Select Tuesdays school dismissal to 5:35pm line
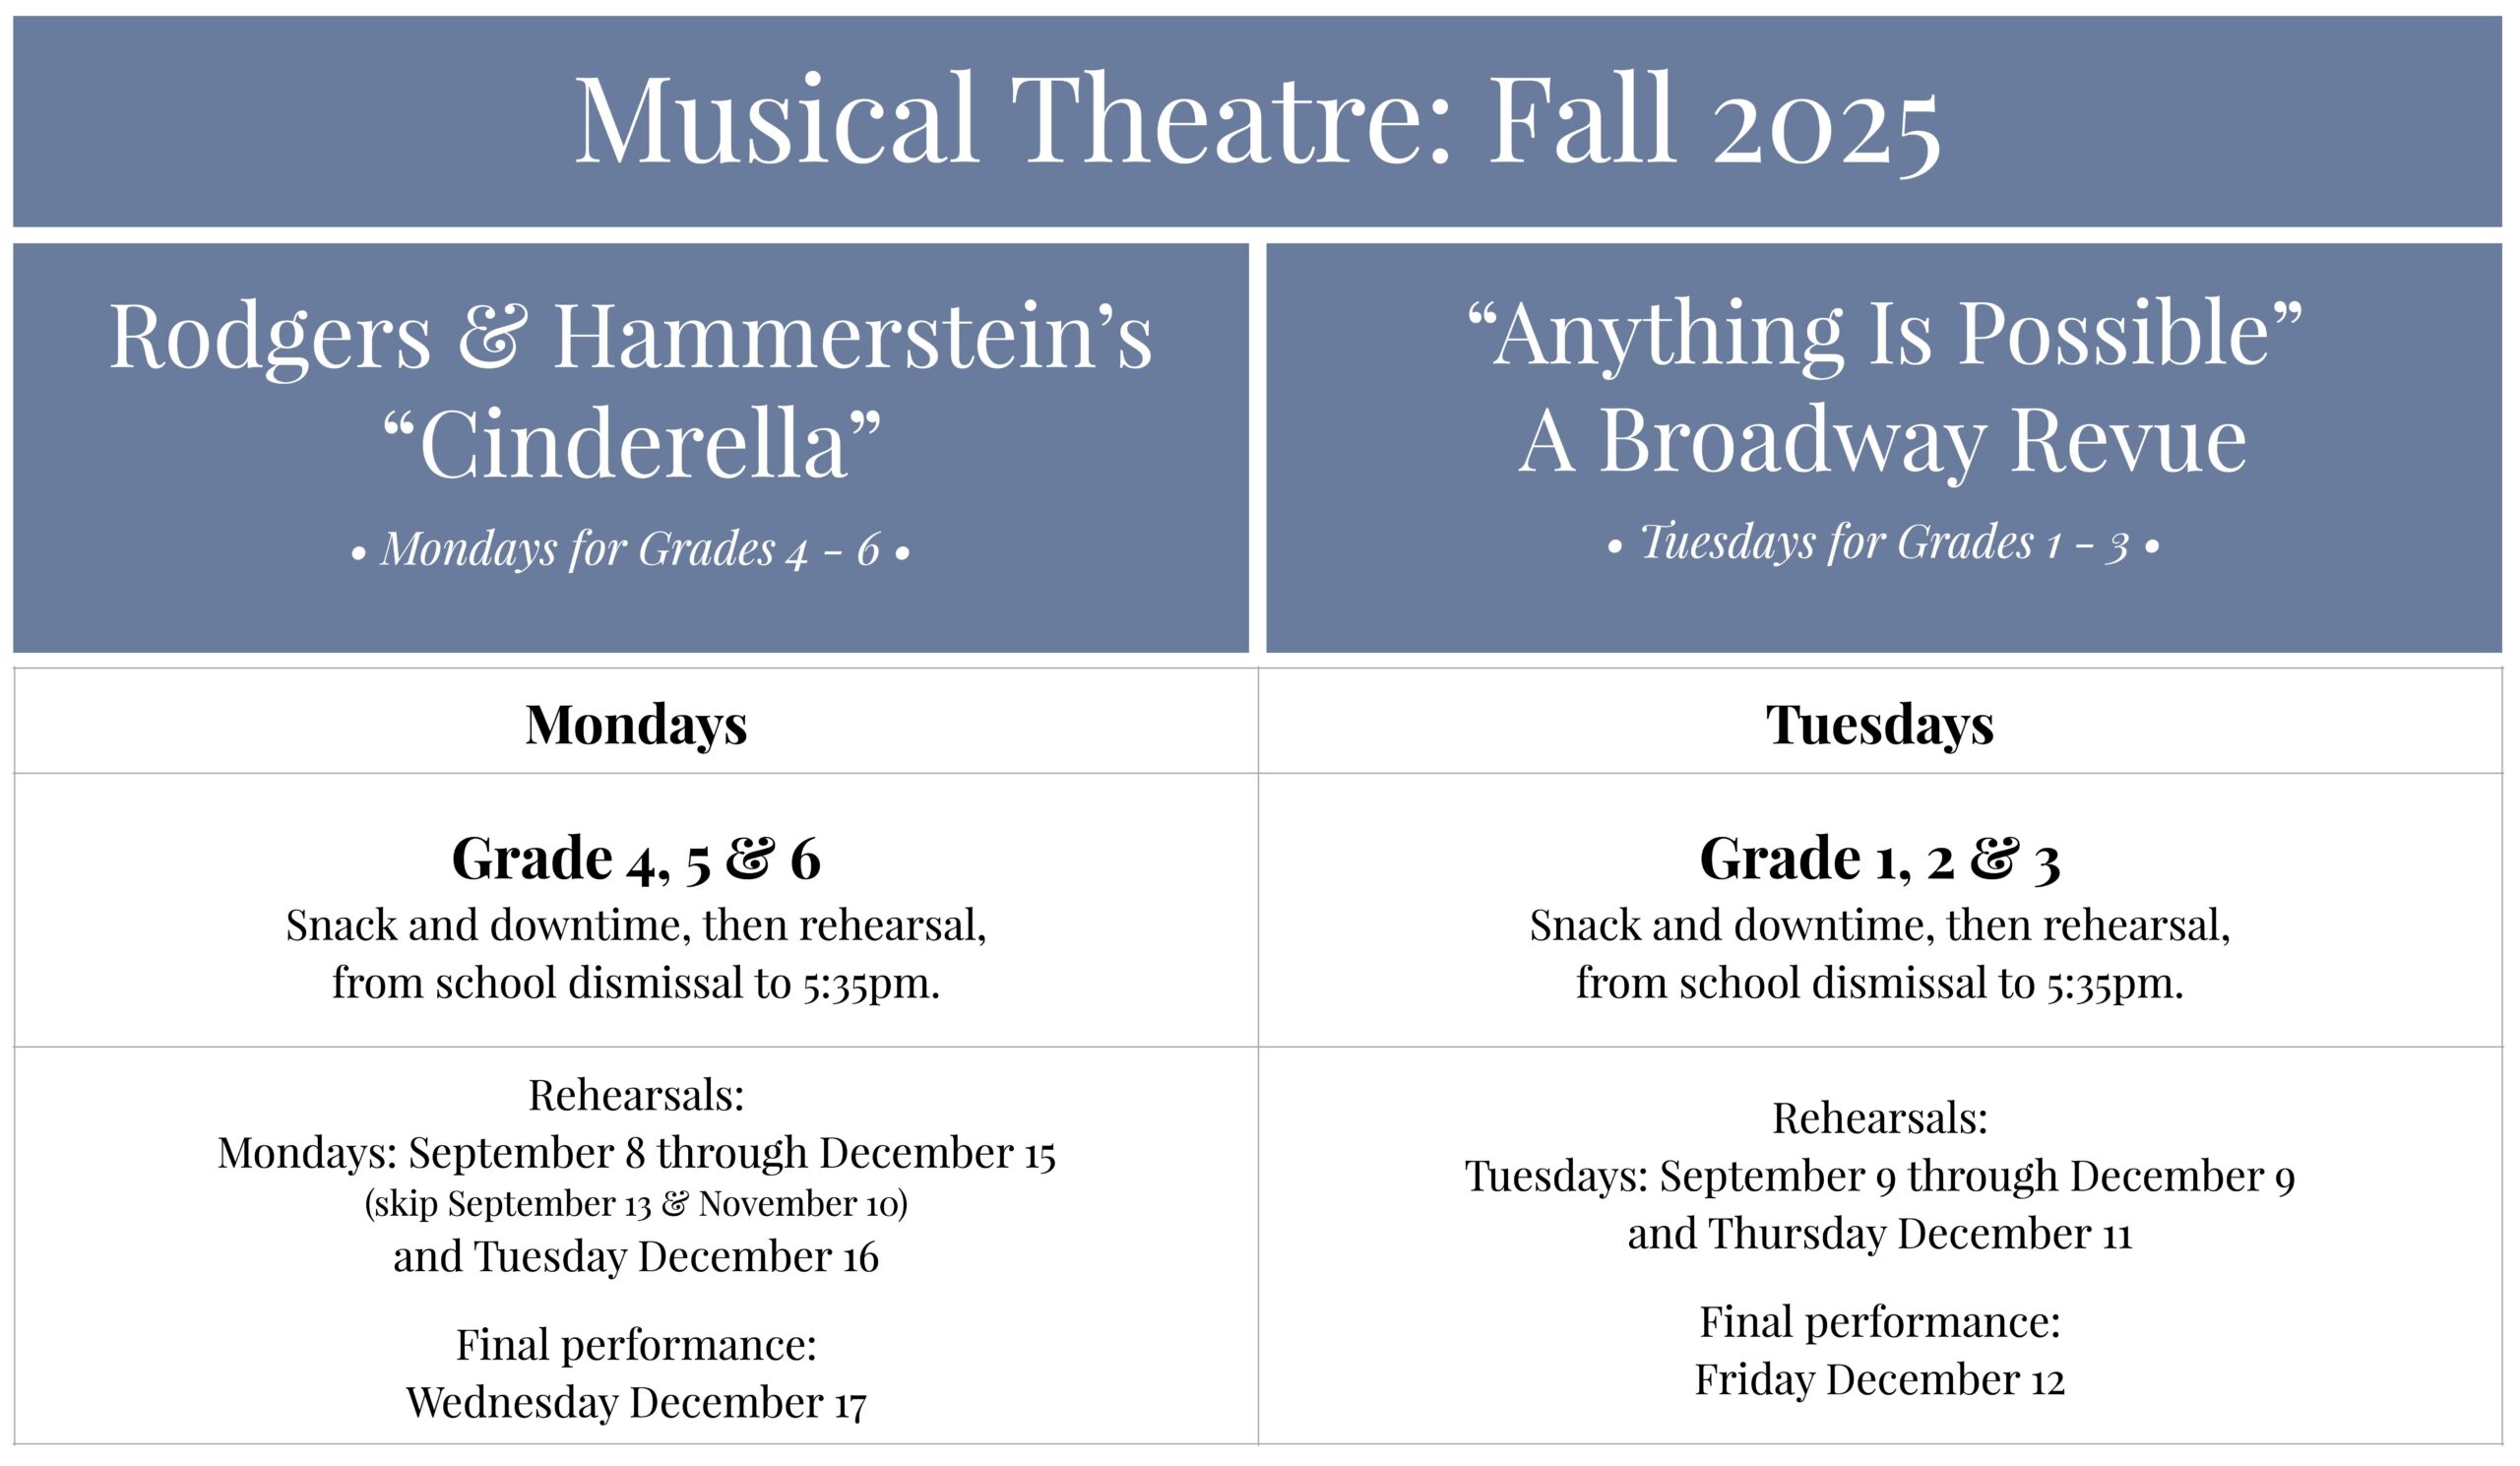The height and width of the screenshot is (1466, 2520). [x=1880, y=983]
